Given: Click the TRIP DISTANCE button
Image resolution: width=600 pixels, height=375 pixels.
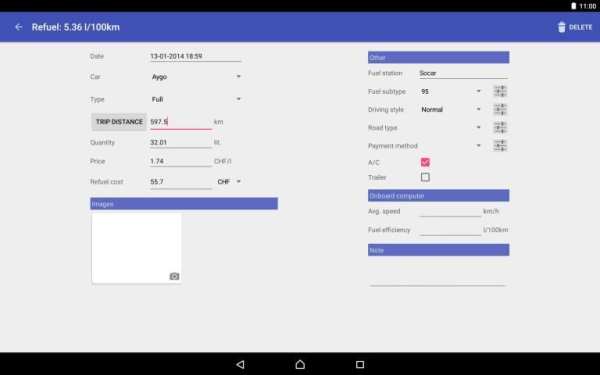Looking at the screenshot, I should (119, 122).
